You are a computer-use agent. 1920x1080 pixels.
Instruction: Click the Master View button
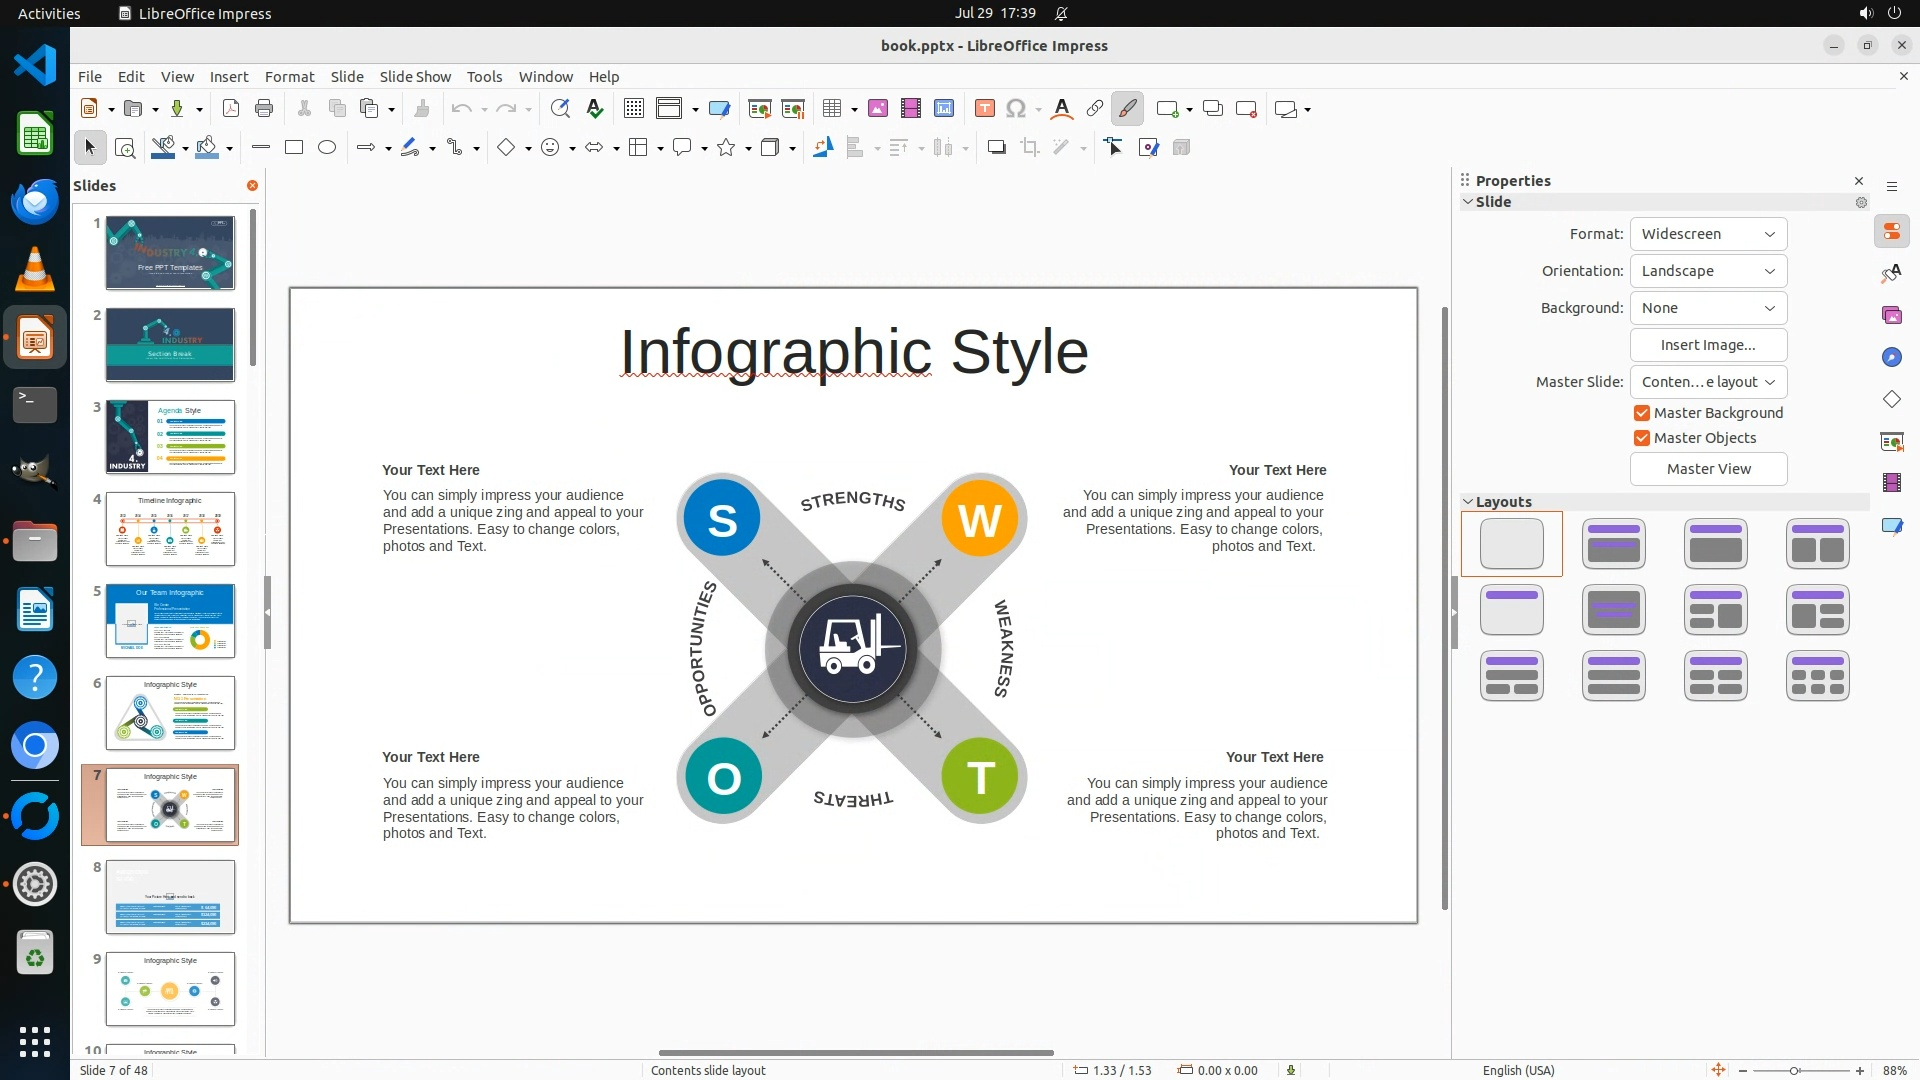[x=1708, y=469]
